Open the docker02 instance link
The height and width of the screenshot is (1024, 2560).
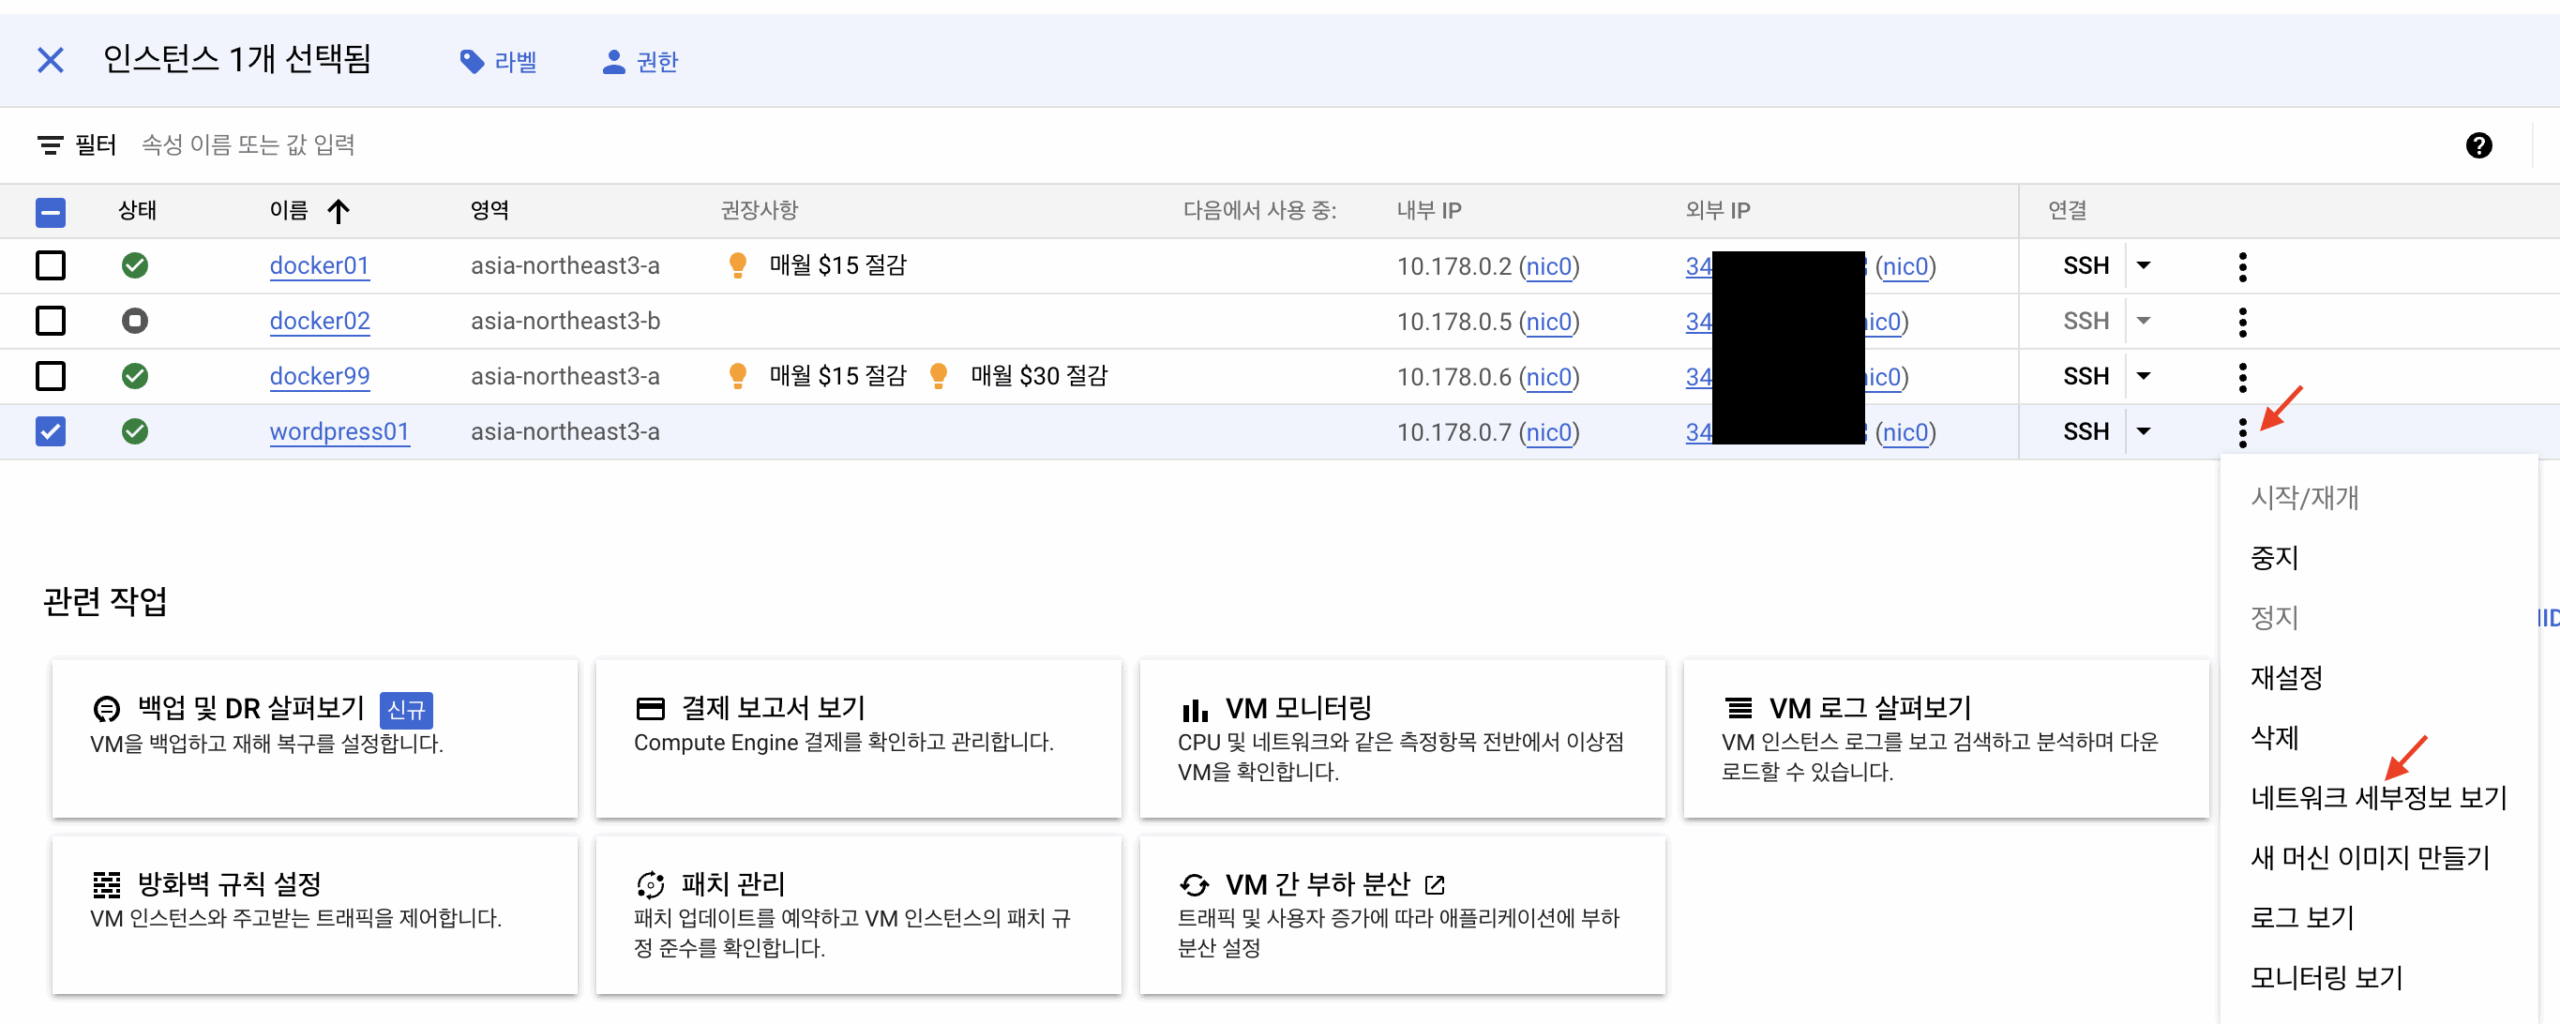tap(320, 321)
